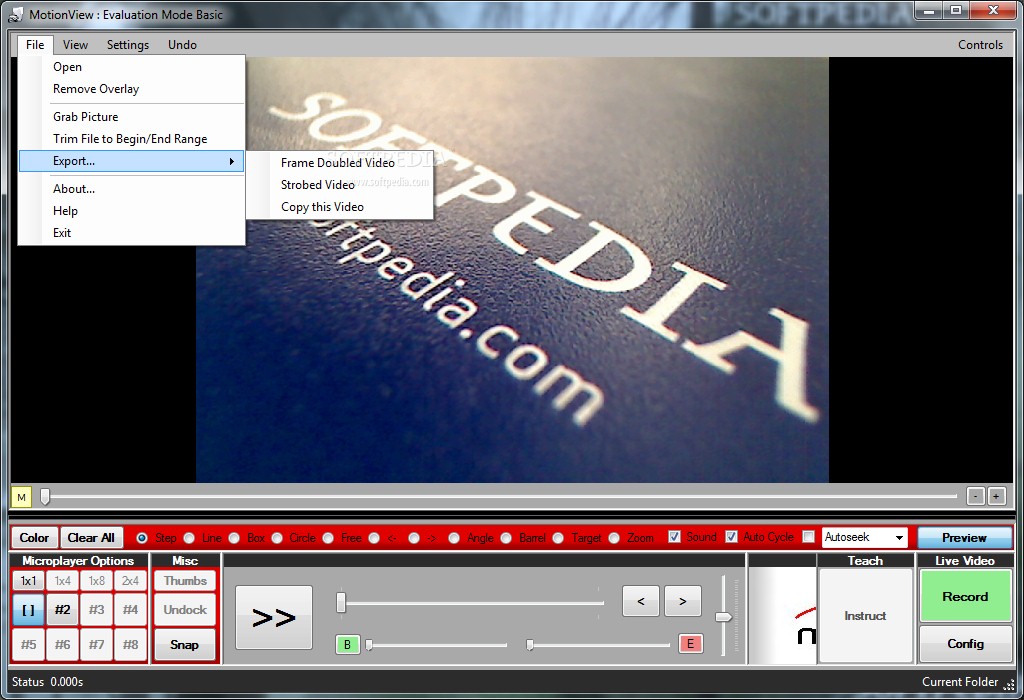Select microplayer slot #3
This screenshot has width=1024, height=700.
point(97,610)
